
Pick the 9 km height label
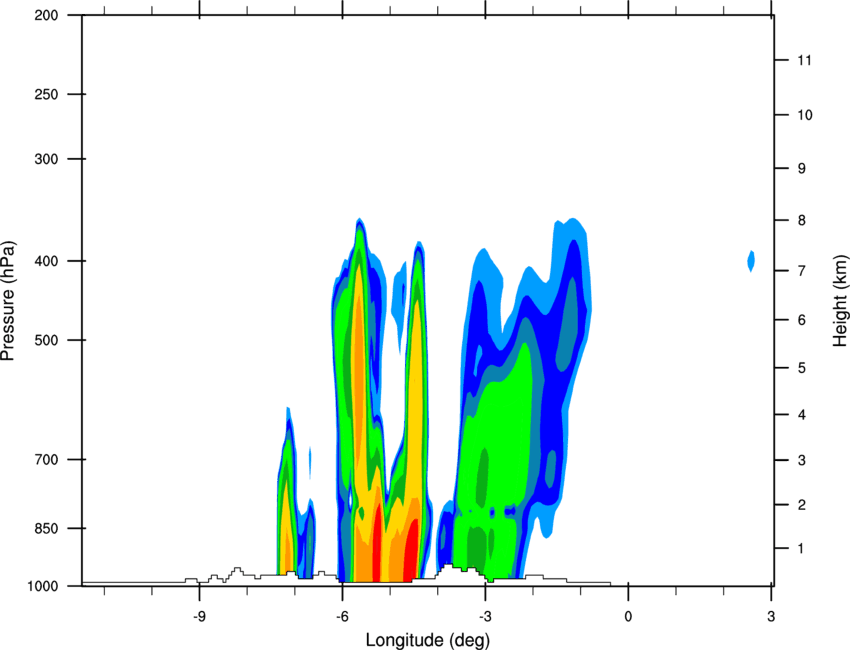pos(802,169)
